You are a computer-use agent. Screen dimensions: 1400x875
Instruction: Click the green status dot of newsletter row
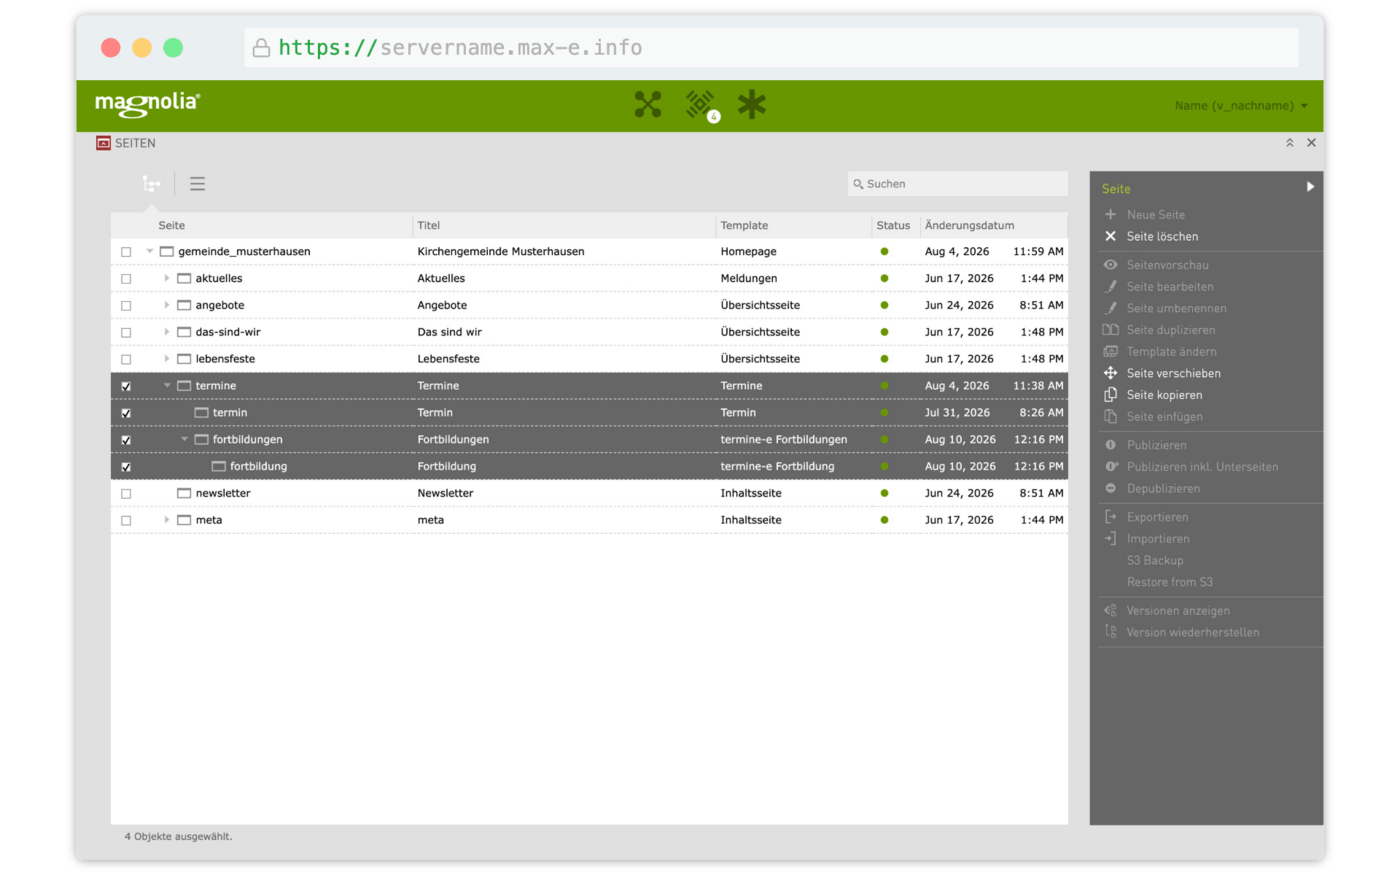[x=884, y=493]
